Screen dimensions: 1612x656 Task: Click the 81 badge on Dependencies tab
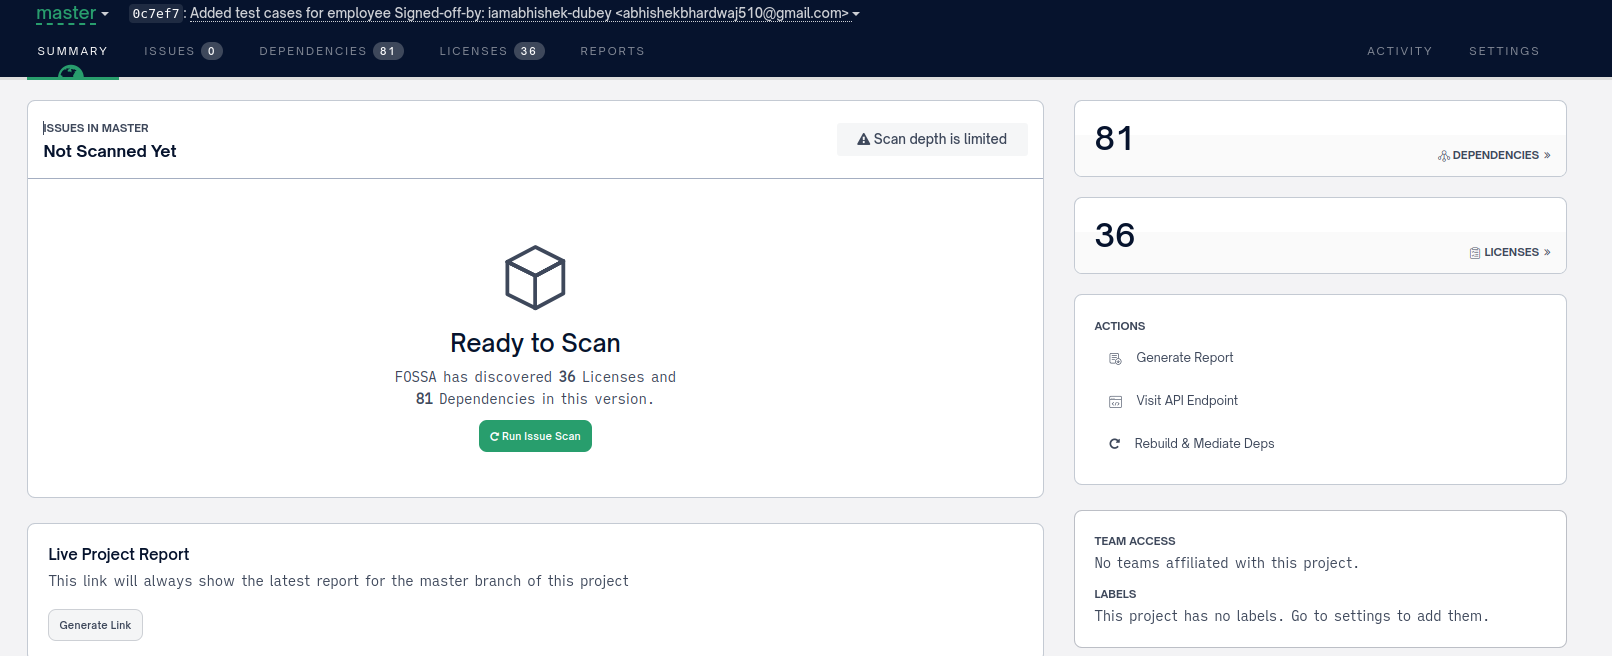(x=388, y=51)
